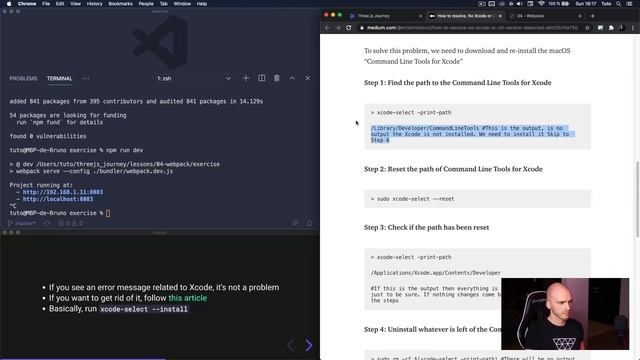Go back in the browser
The height and width of the screenshot is (360, 640).
327,28
